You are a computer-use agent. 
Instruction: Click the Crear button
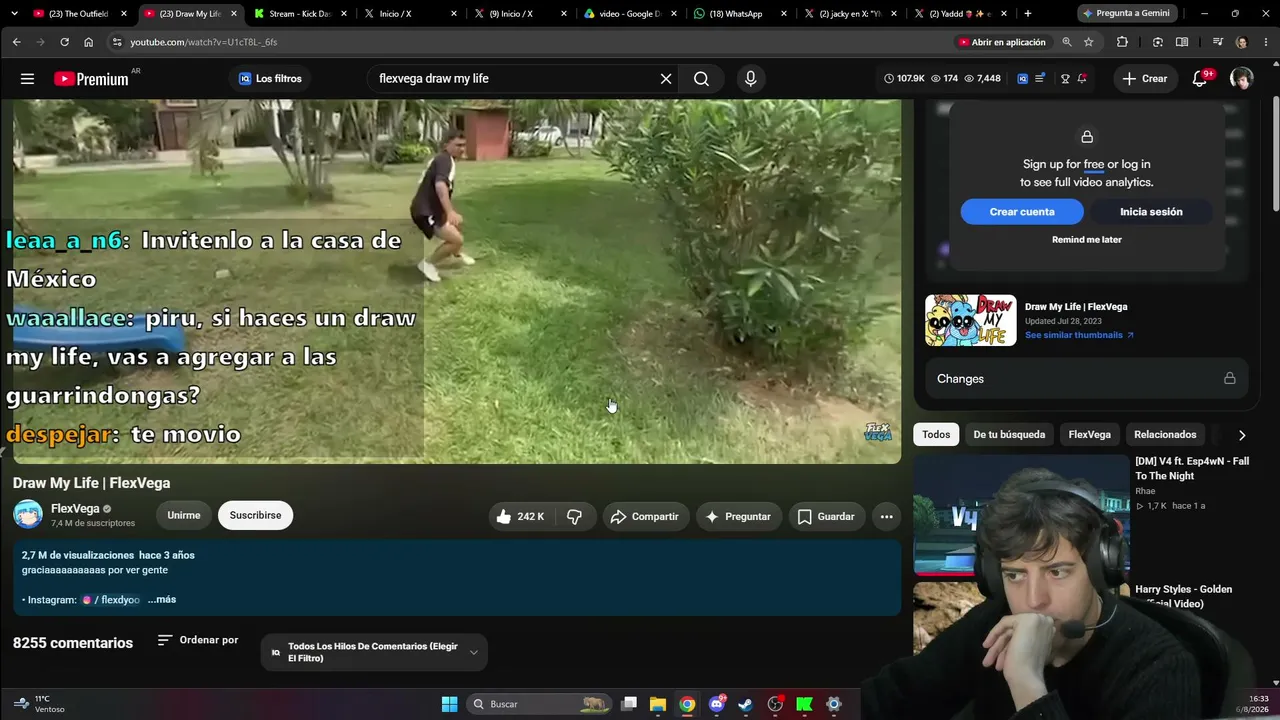[1145, 79]
